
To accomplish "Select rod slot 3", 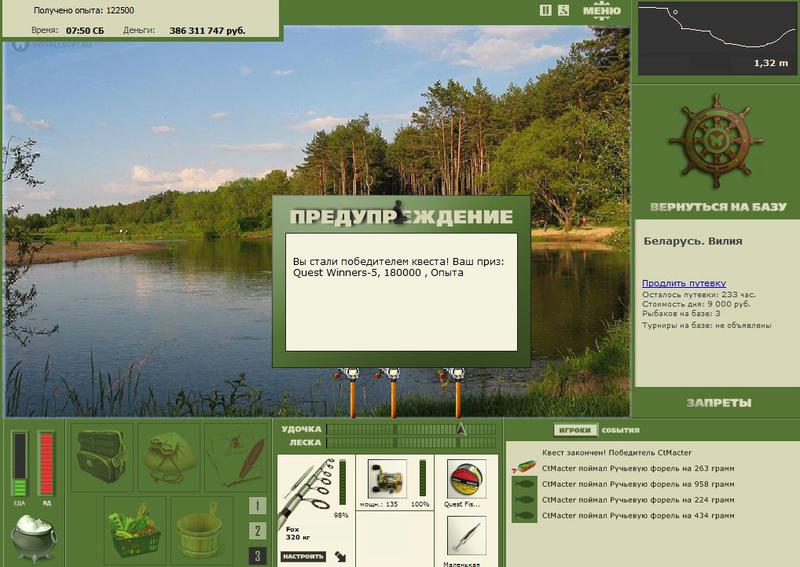I will click(x=258, y=556).
